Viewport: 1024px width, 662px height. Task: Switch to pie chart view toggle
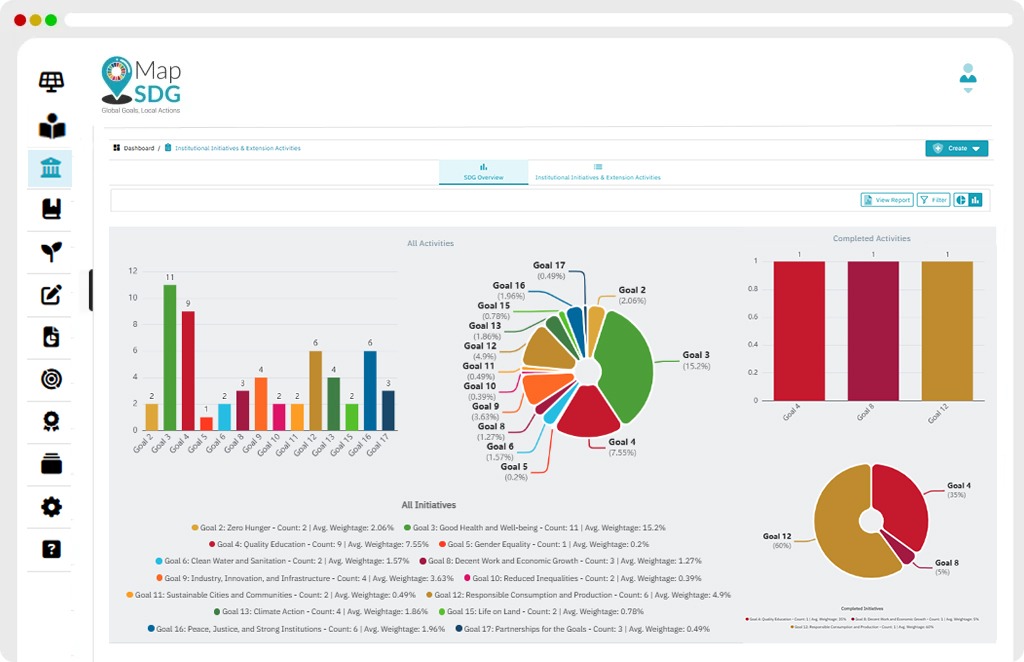[x=961, y=200]
